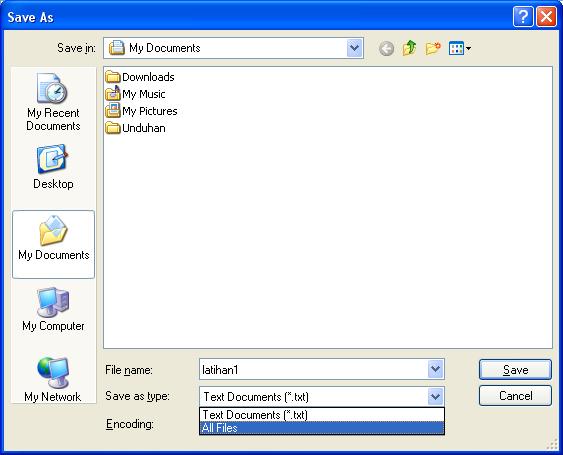This screenshot has width=563, height=455.
Task: Choose All Files from the type list
Action: tap(322, 428)
